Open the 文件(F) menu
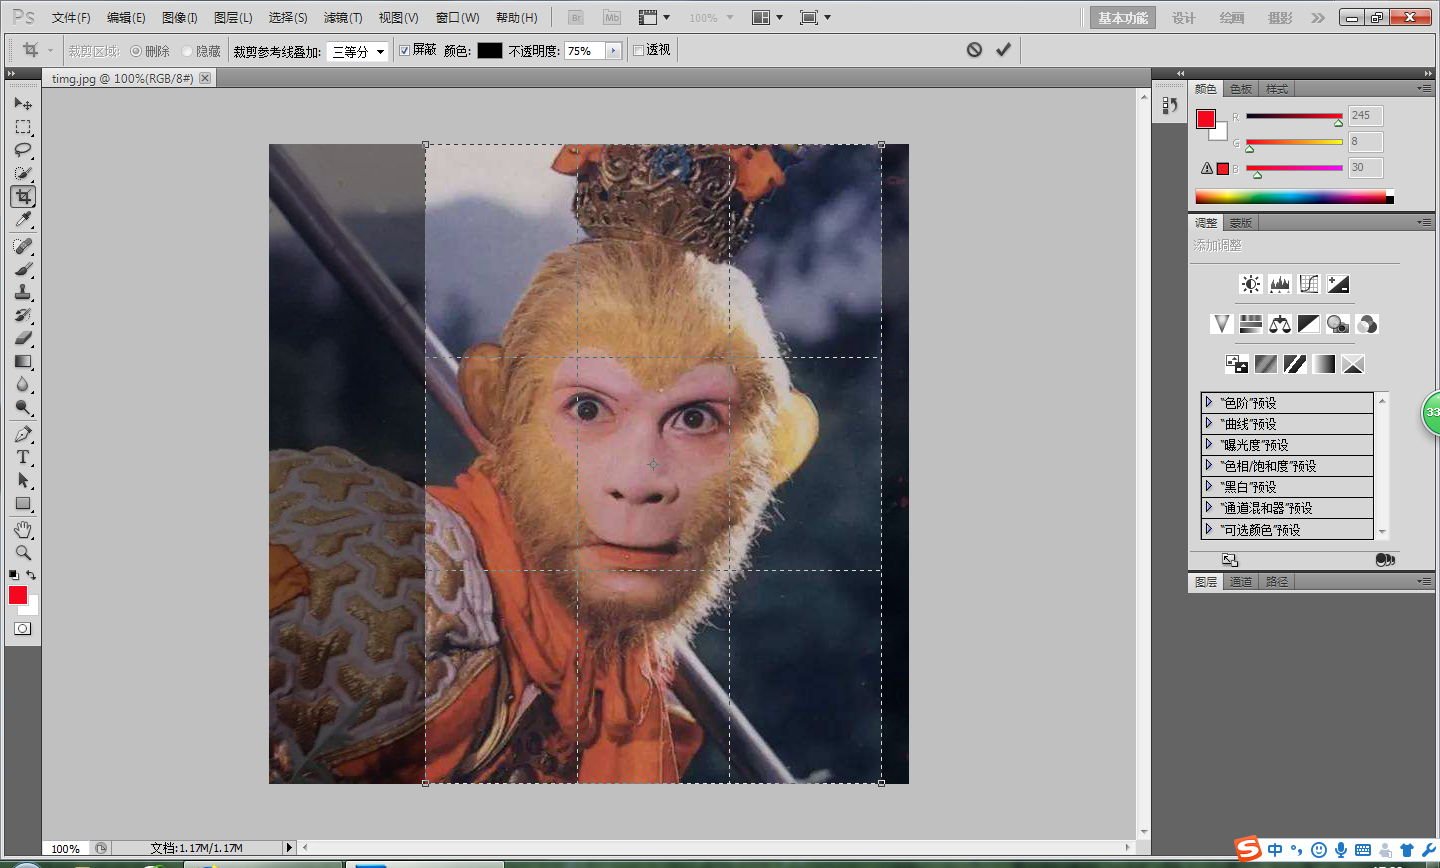Screen dimensions: 1440x868 tap(71, 18)
